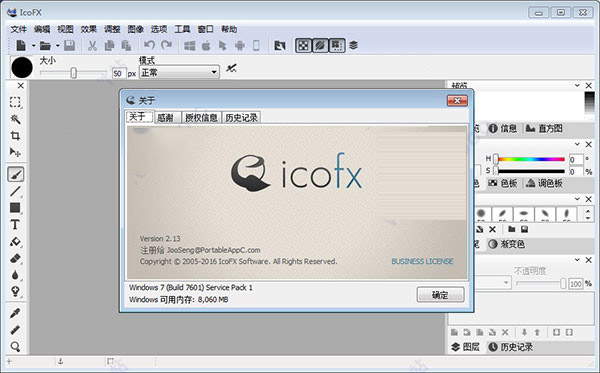Select the dodge light bulb tool
This screenshot has height=373, width=600.
point(15,292)
